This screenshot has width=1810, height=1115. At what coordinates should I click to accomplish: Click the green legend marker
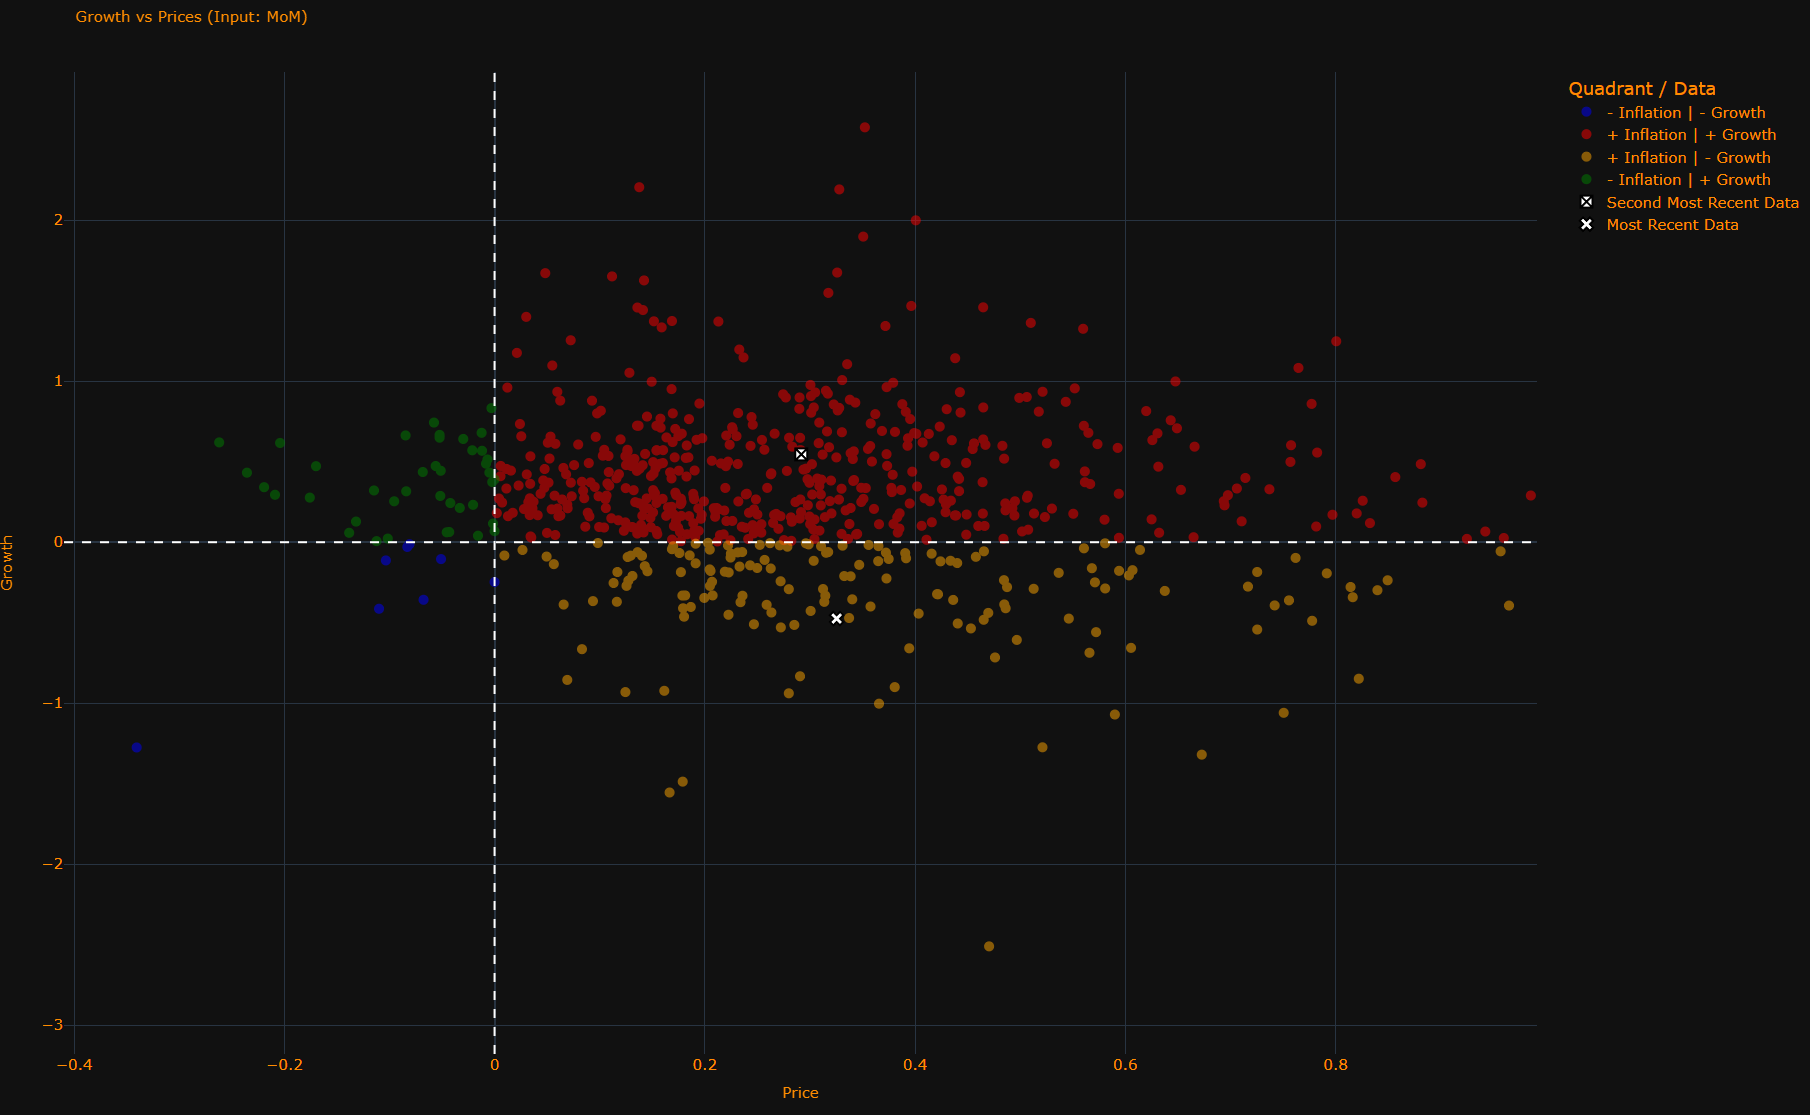pyautogui.click(x=1586, y=180)
